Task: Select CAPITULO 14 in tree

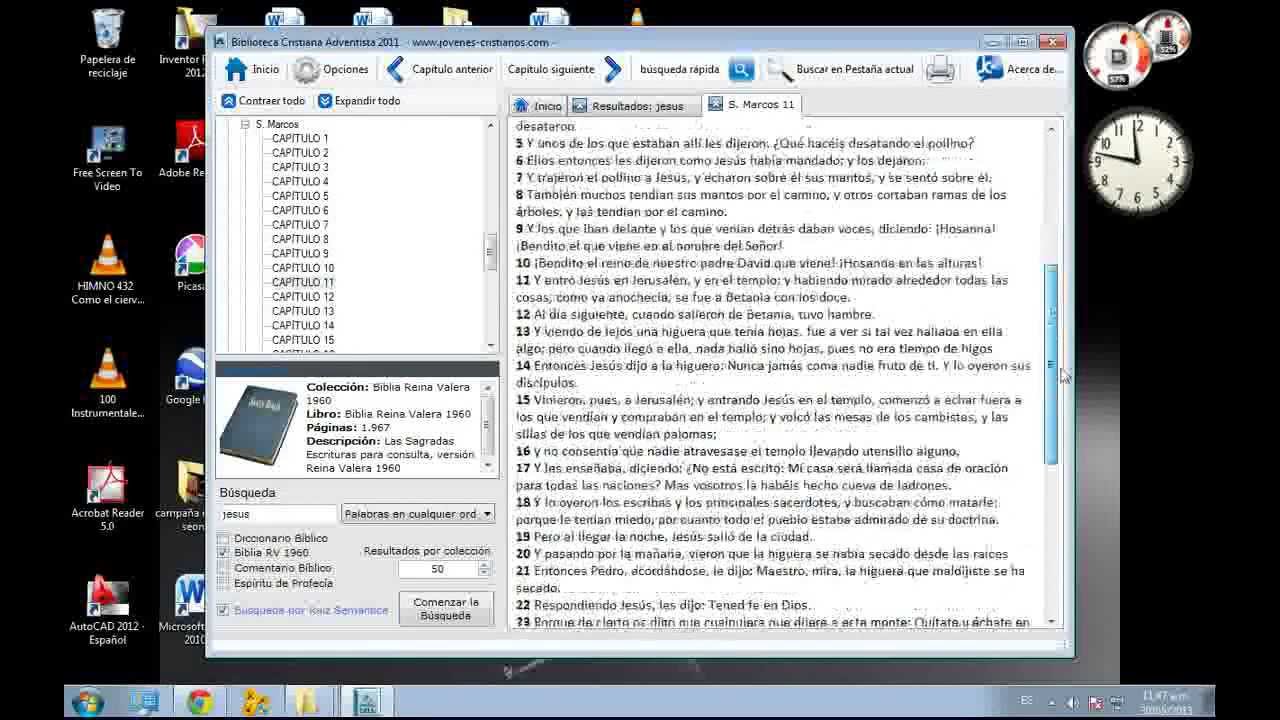Action: 303,325
